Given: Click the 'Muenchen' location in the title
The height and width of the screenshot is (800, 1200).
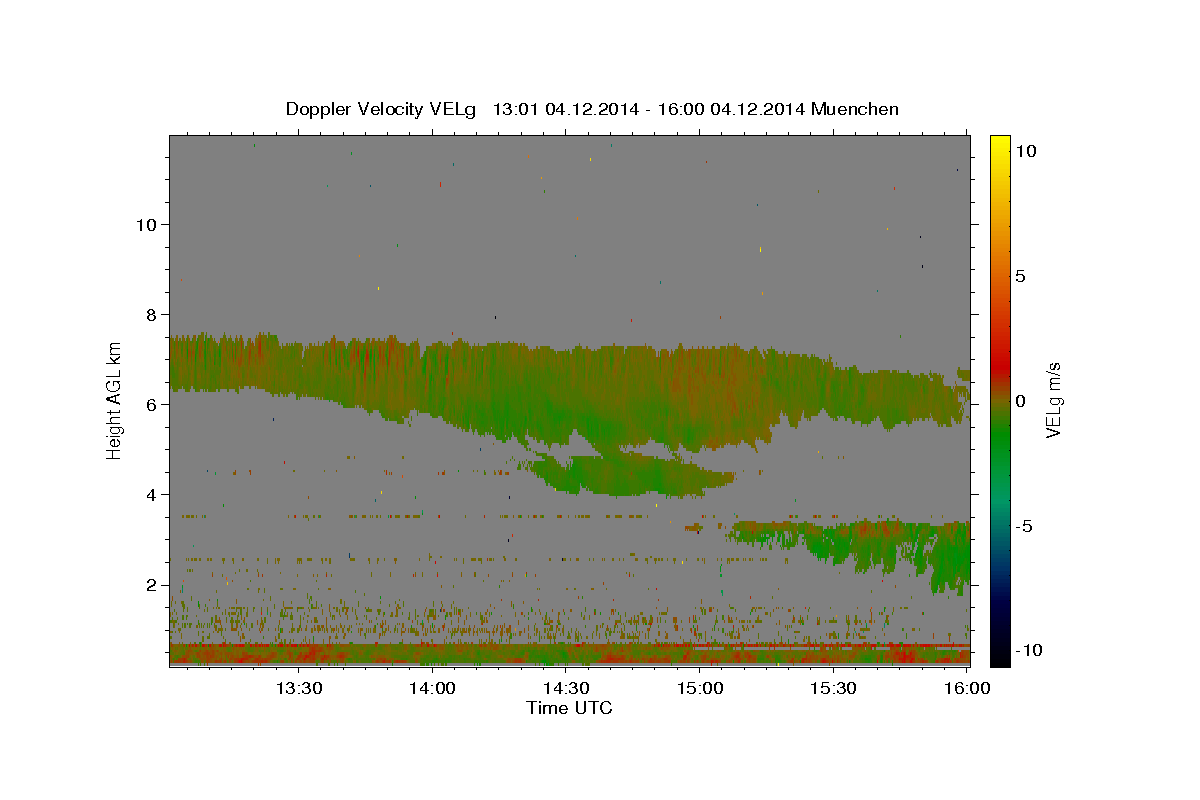Looking at the screenshot, I should click(x=855, y=109).
